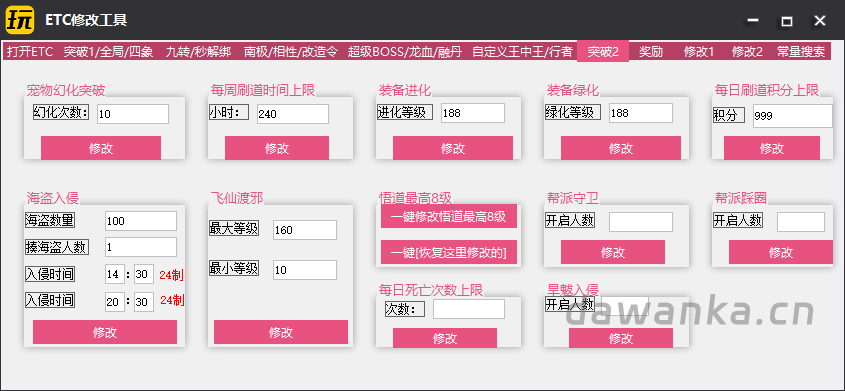
Task: Click the 积分 input showing 999
Action: 793,116
